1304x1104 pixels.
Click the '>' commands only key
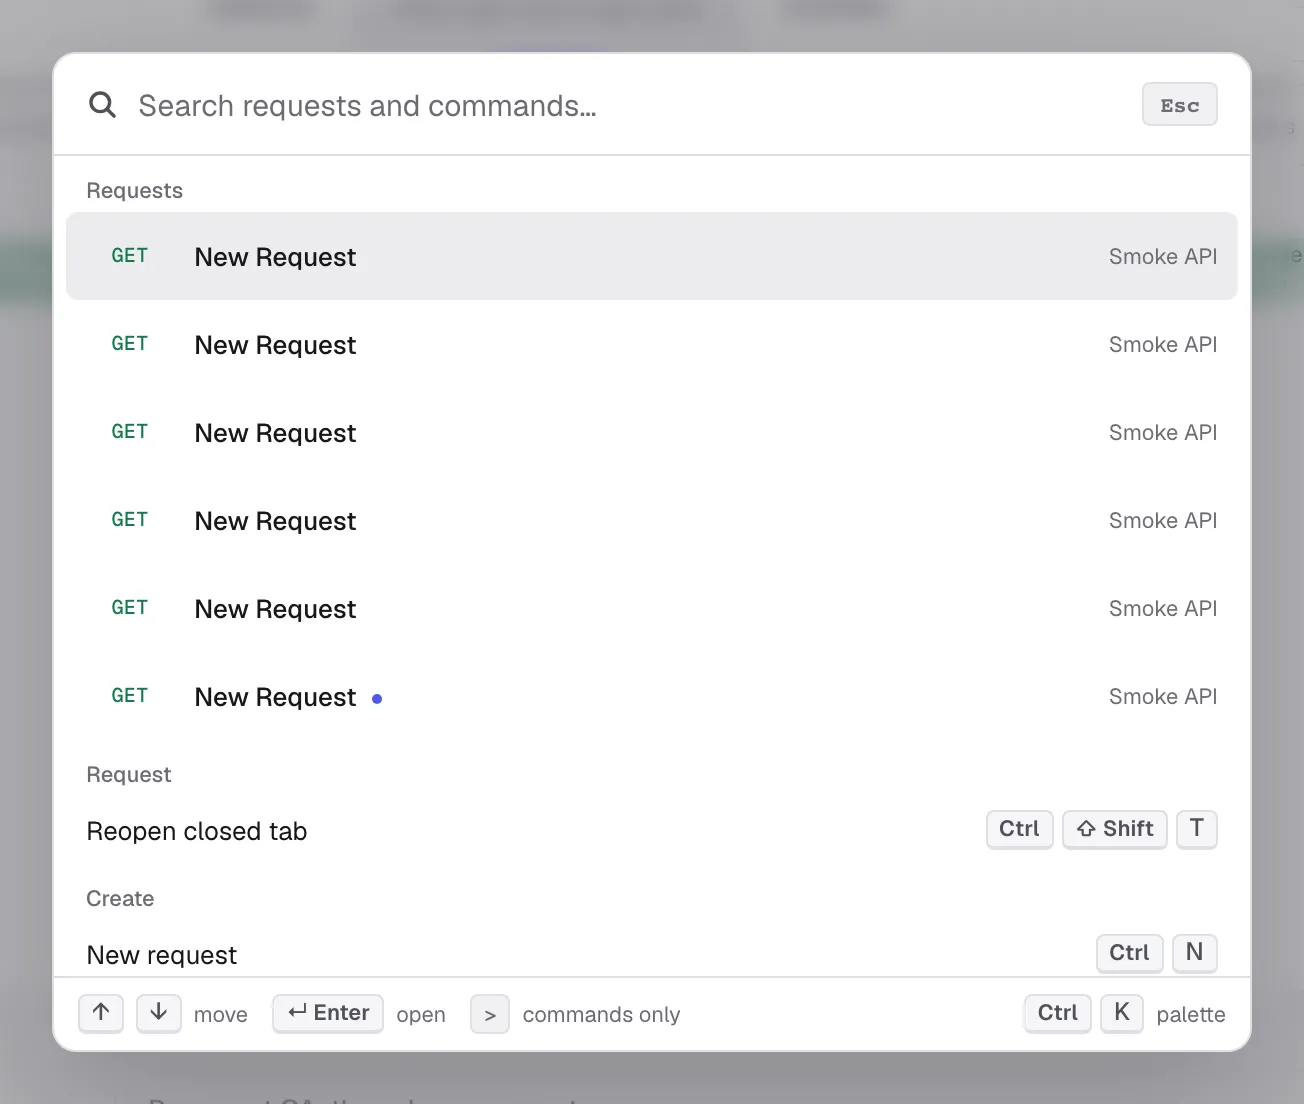[x=490, y=1014]
